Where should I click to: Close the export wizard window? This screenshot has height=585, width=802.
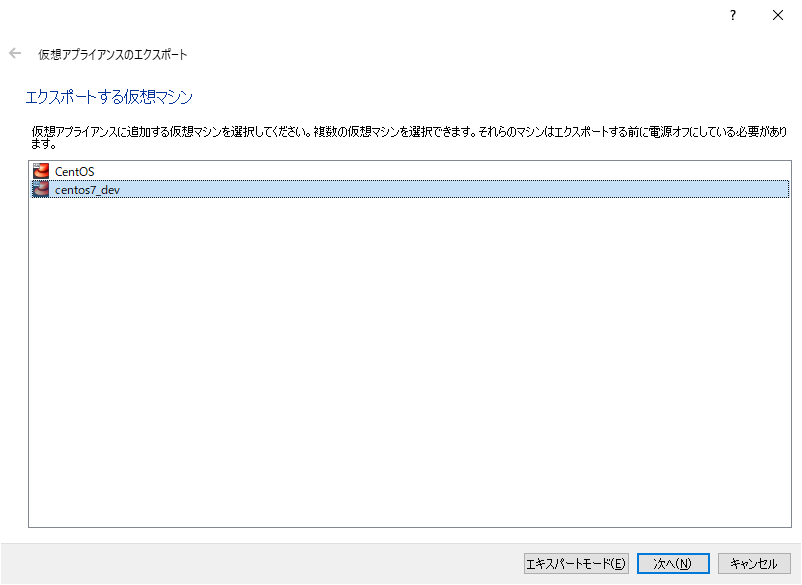778,15
